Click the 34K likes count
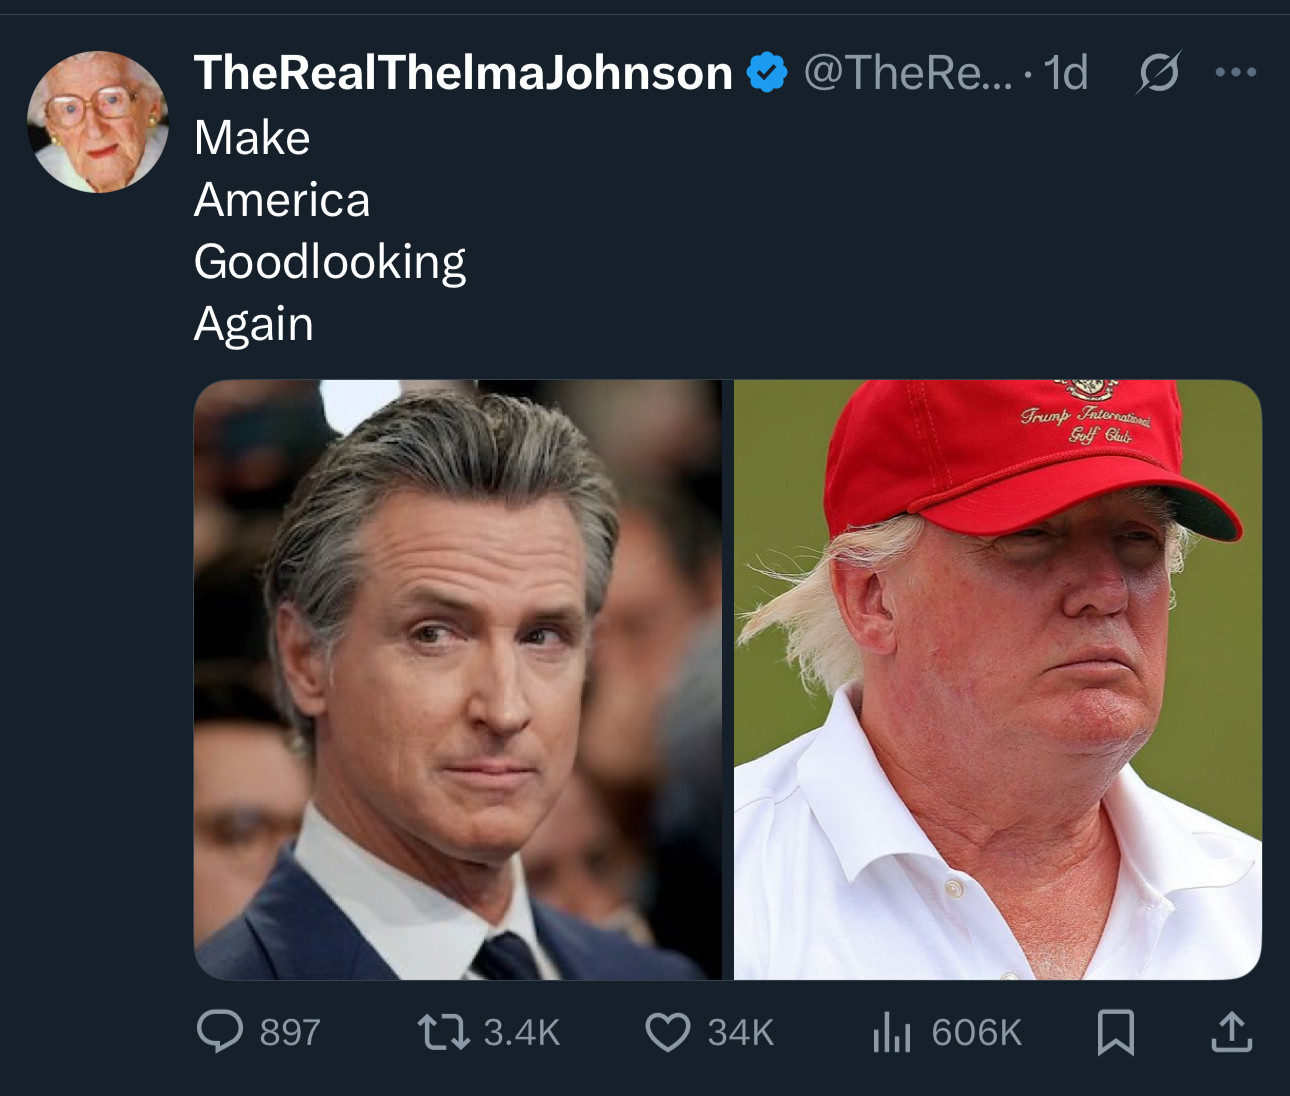Viewport: 1290px width, 1096px height. coord(741,1032)
